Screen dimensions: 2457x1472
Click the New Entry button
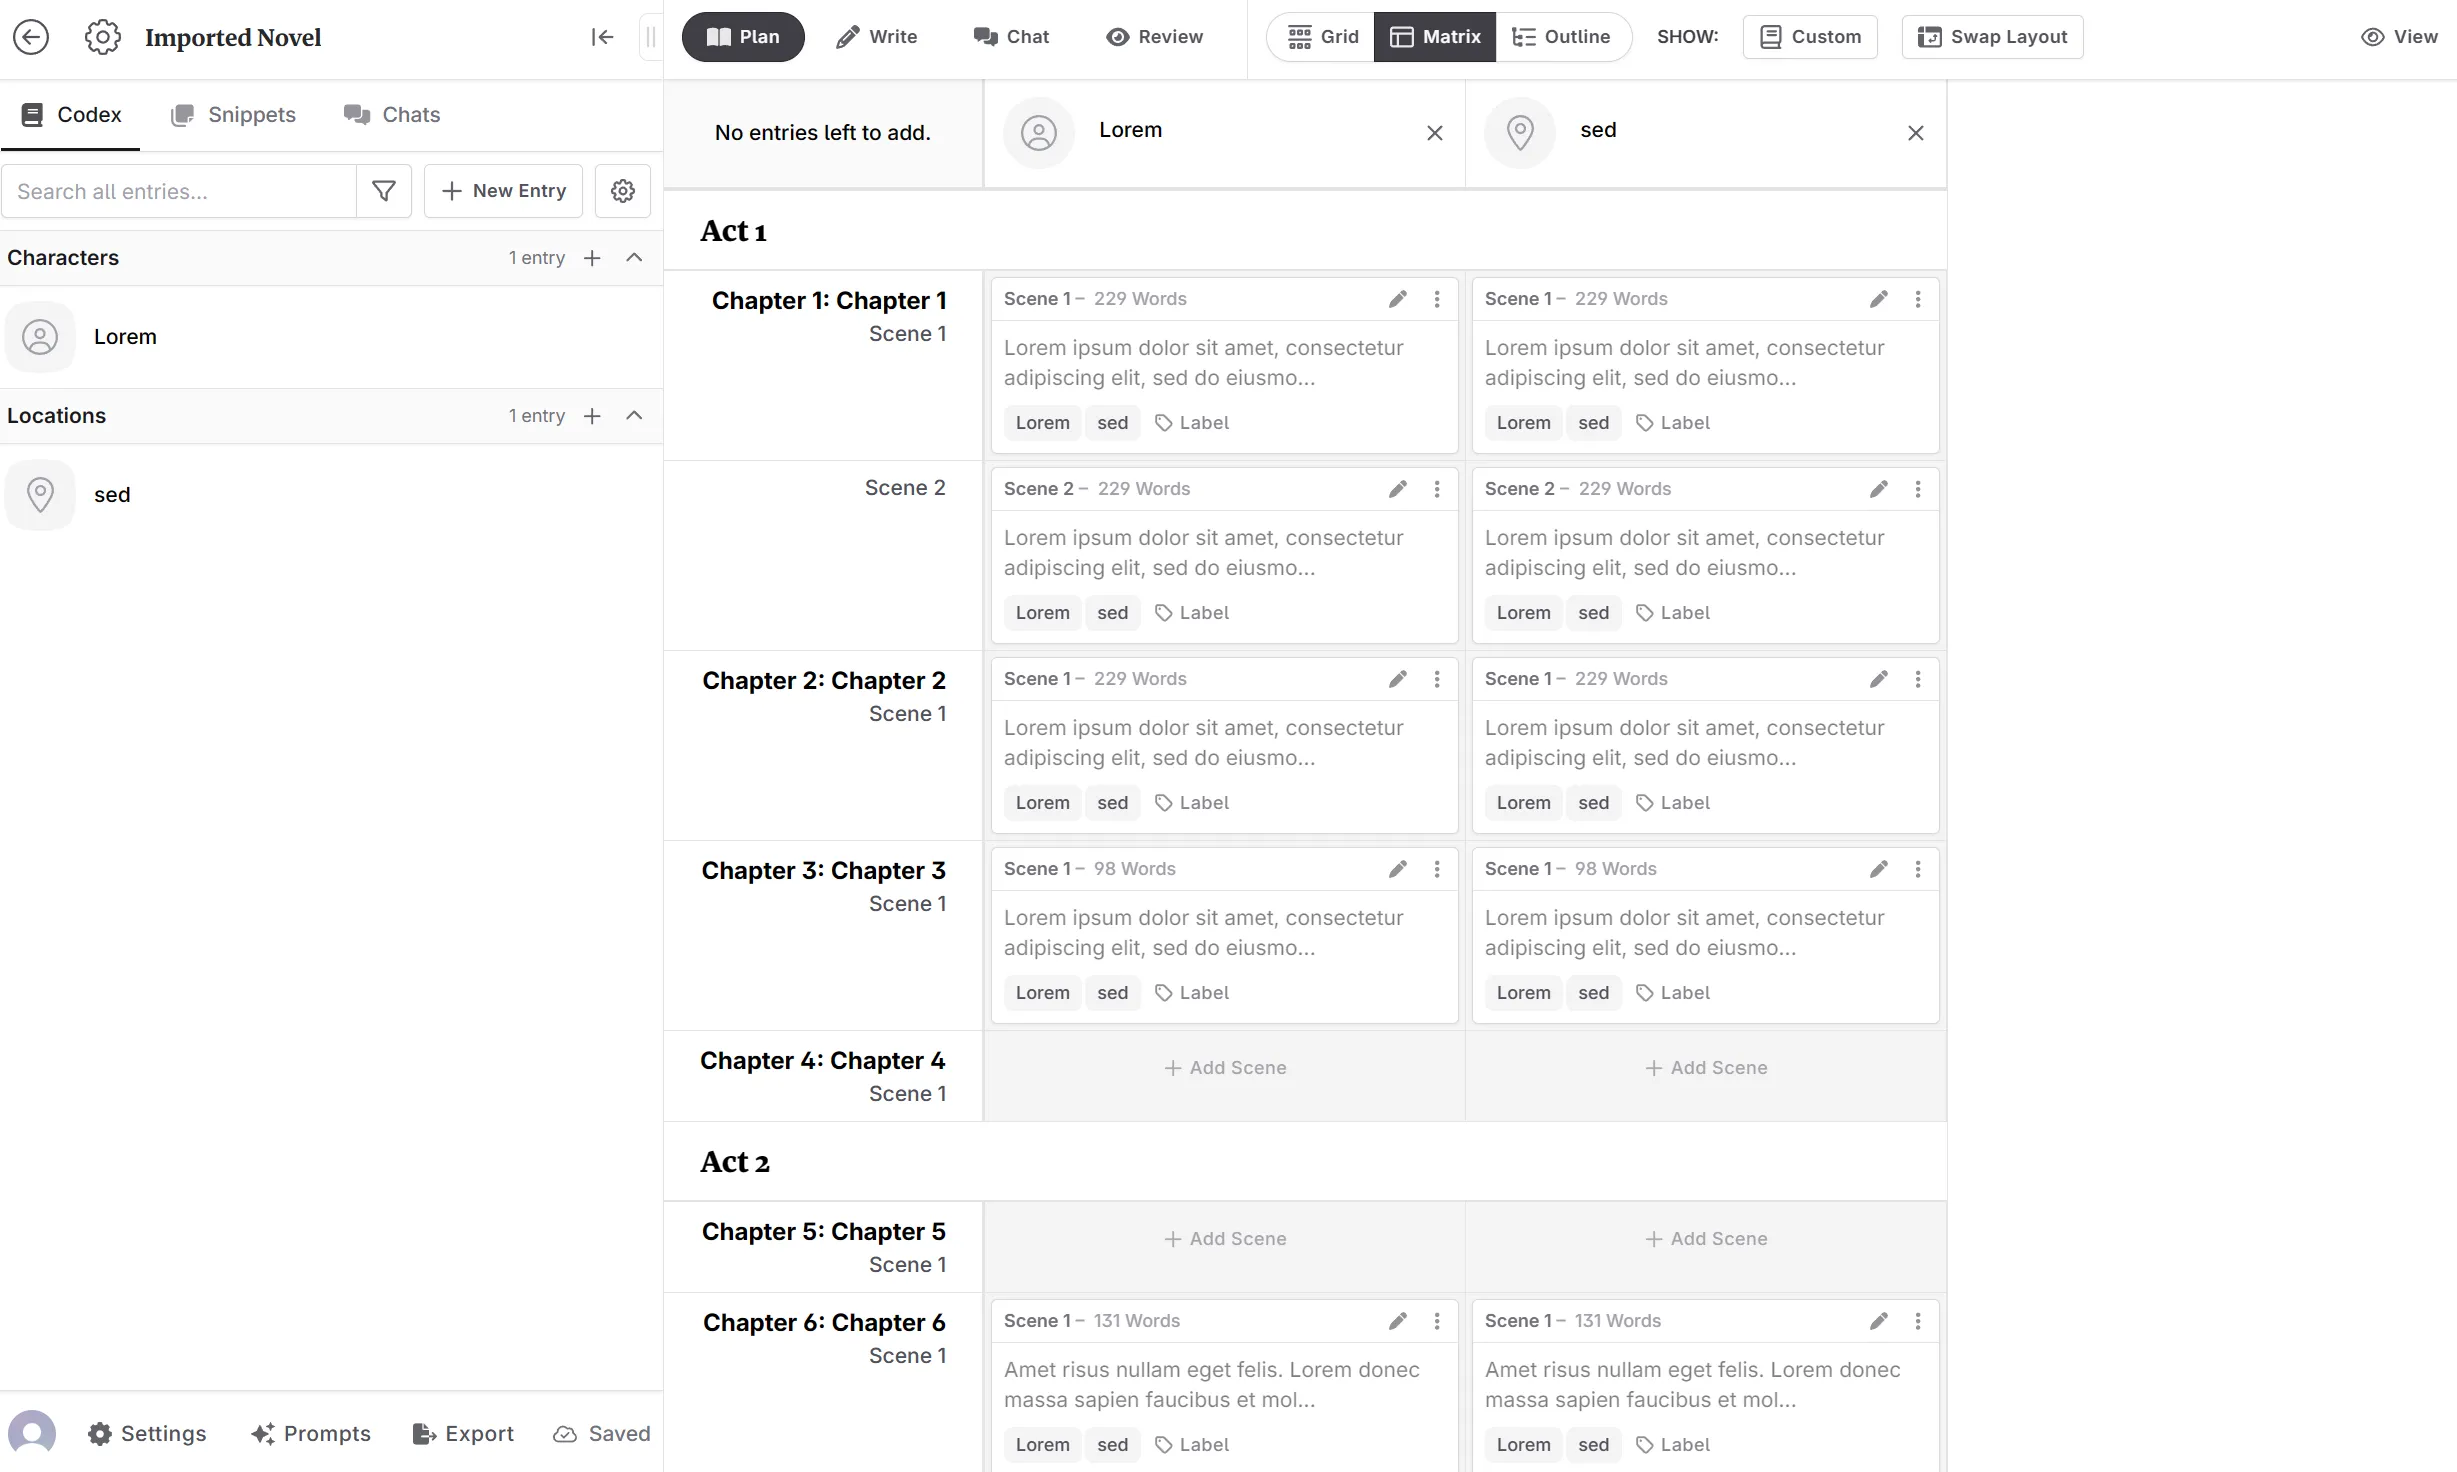[x=503, y=191]
